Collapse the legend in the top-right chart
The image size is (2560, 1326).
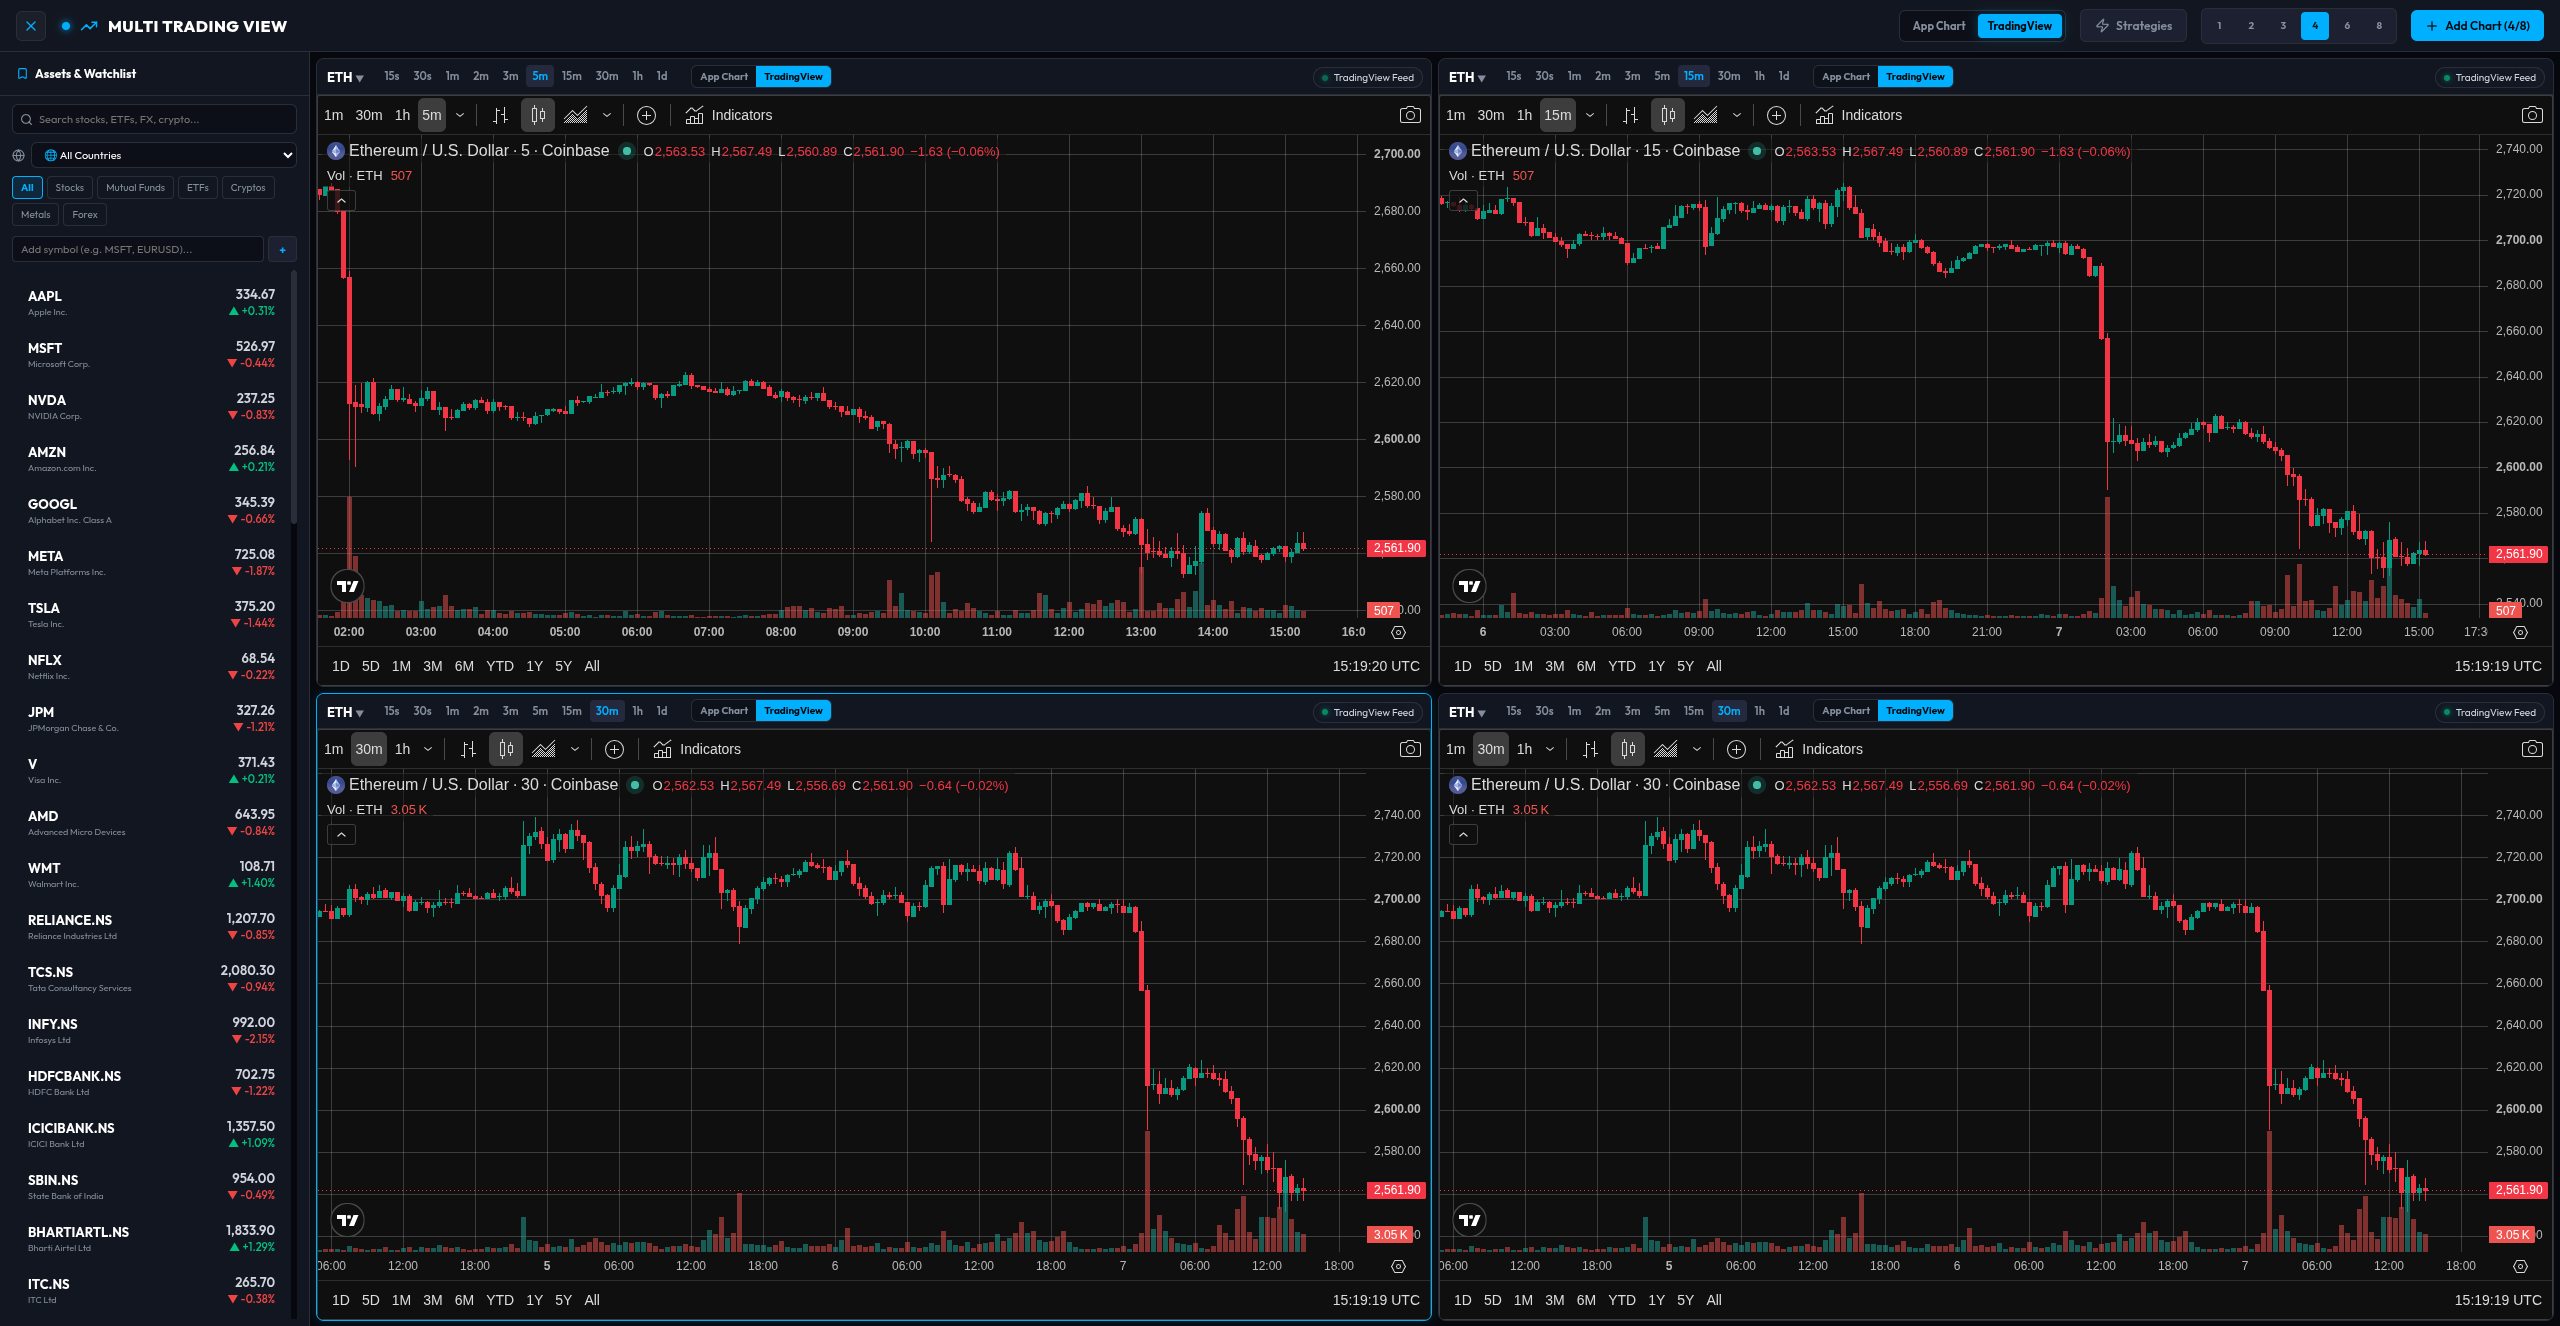click(1463, 201)
